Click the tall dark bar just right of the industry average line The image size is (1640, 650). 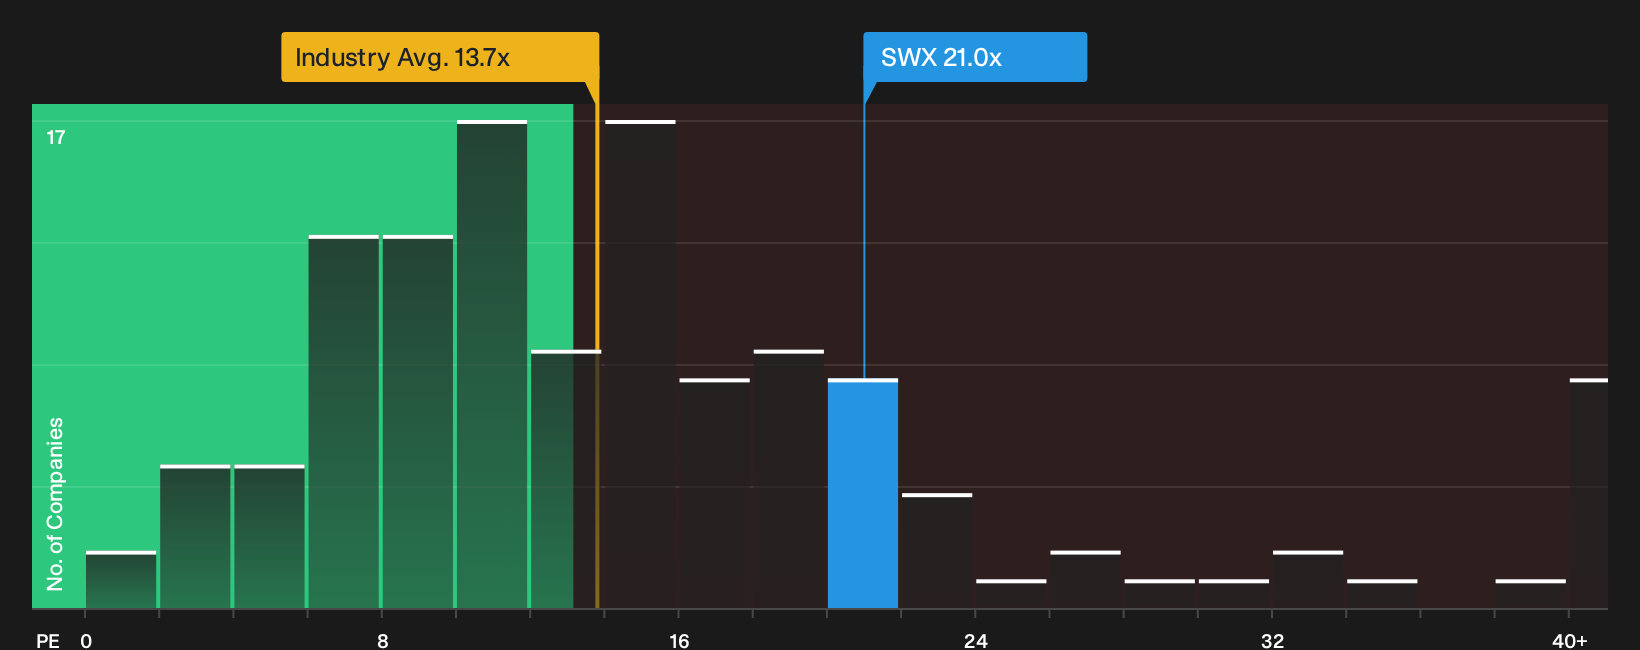pos(640,364)
